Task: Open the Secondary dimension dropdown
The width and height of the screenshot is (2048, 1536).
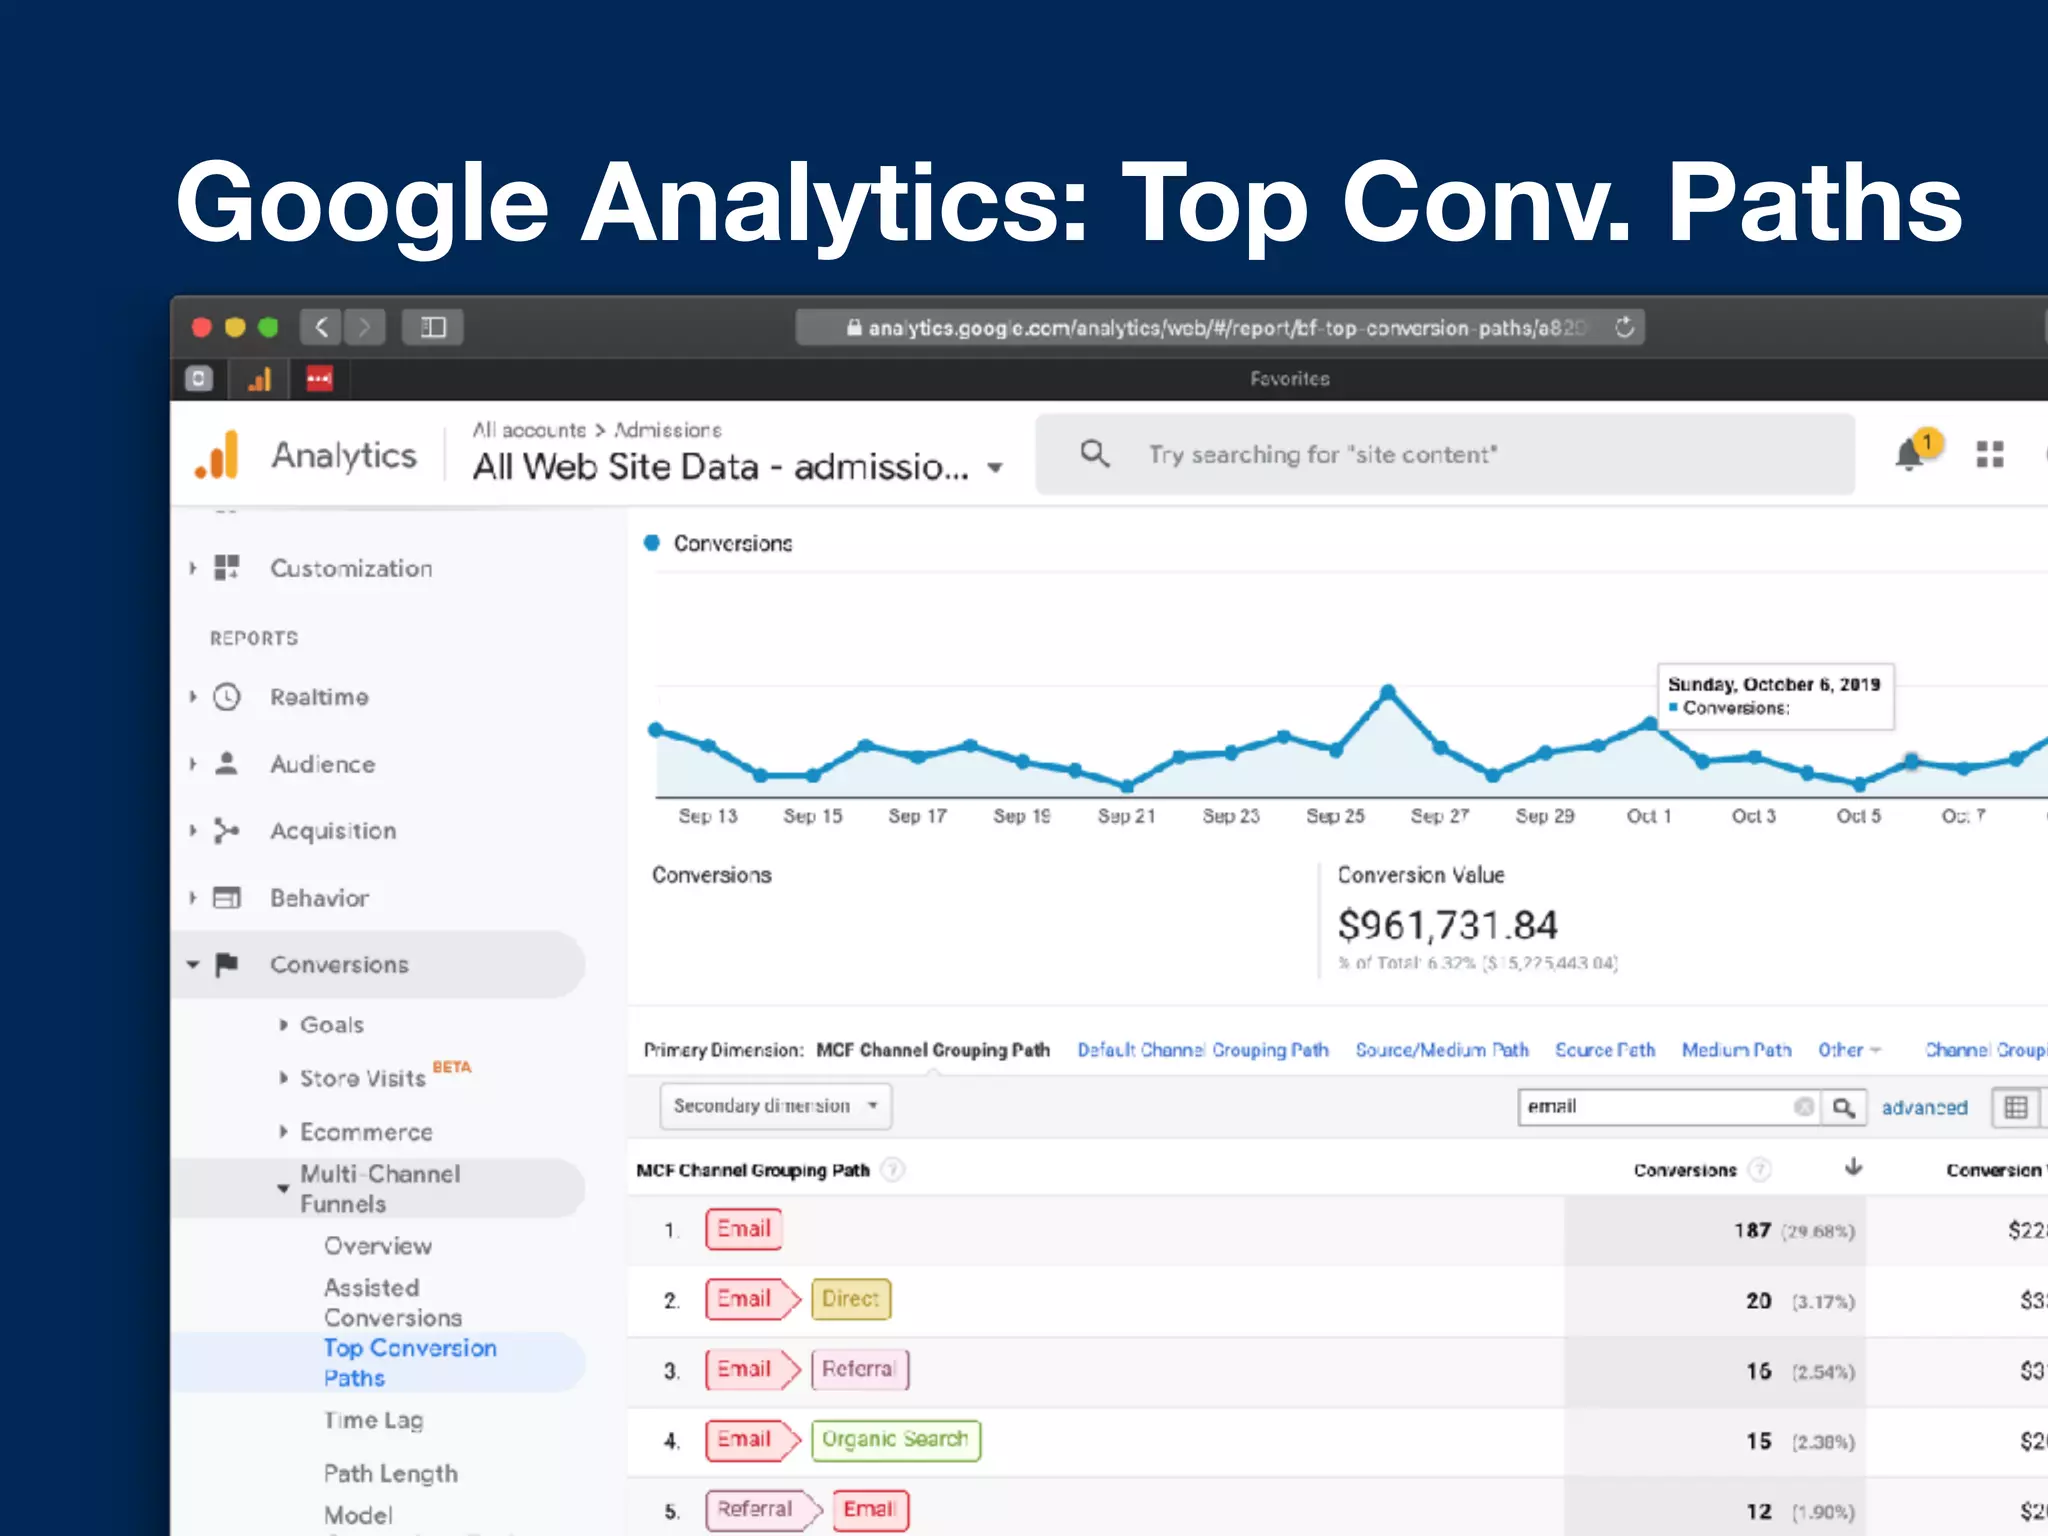Action: pos(775,1106)
